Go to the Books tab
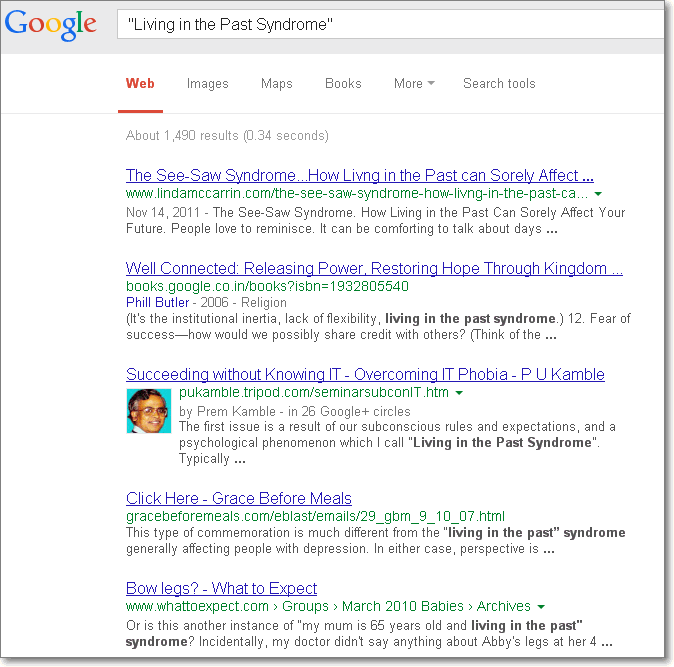 343,84
